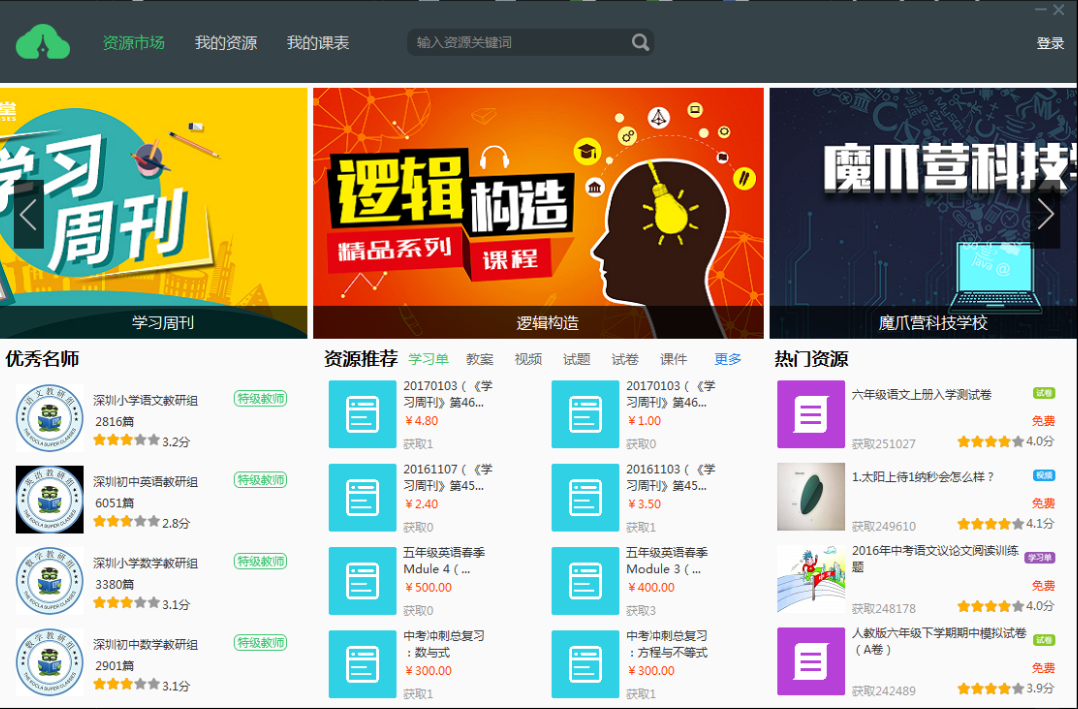The height and width of the screenshot is (709, 1078).
Task: Open 深圳小学语文教研组 teacher avatar
Action: pos(49,418)
